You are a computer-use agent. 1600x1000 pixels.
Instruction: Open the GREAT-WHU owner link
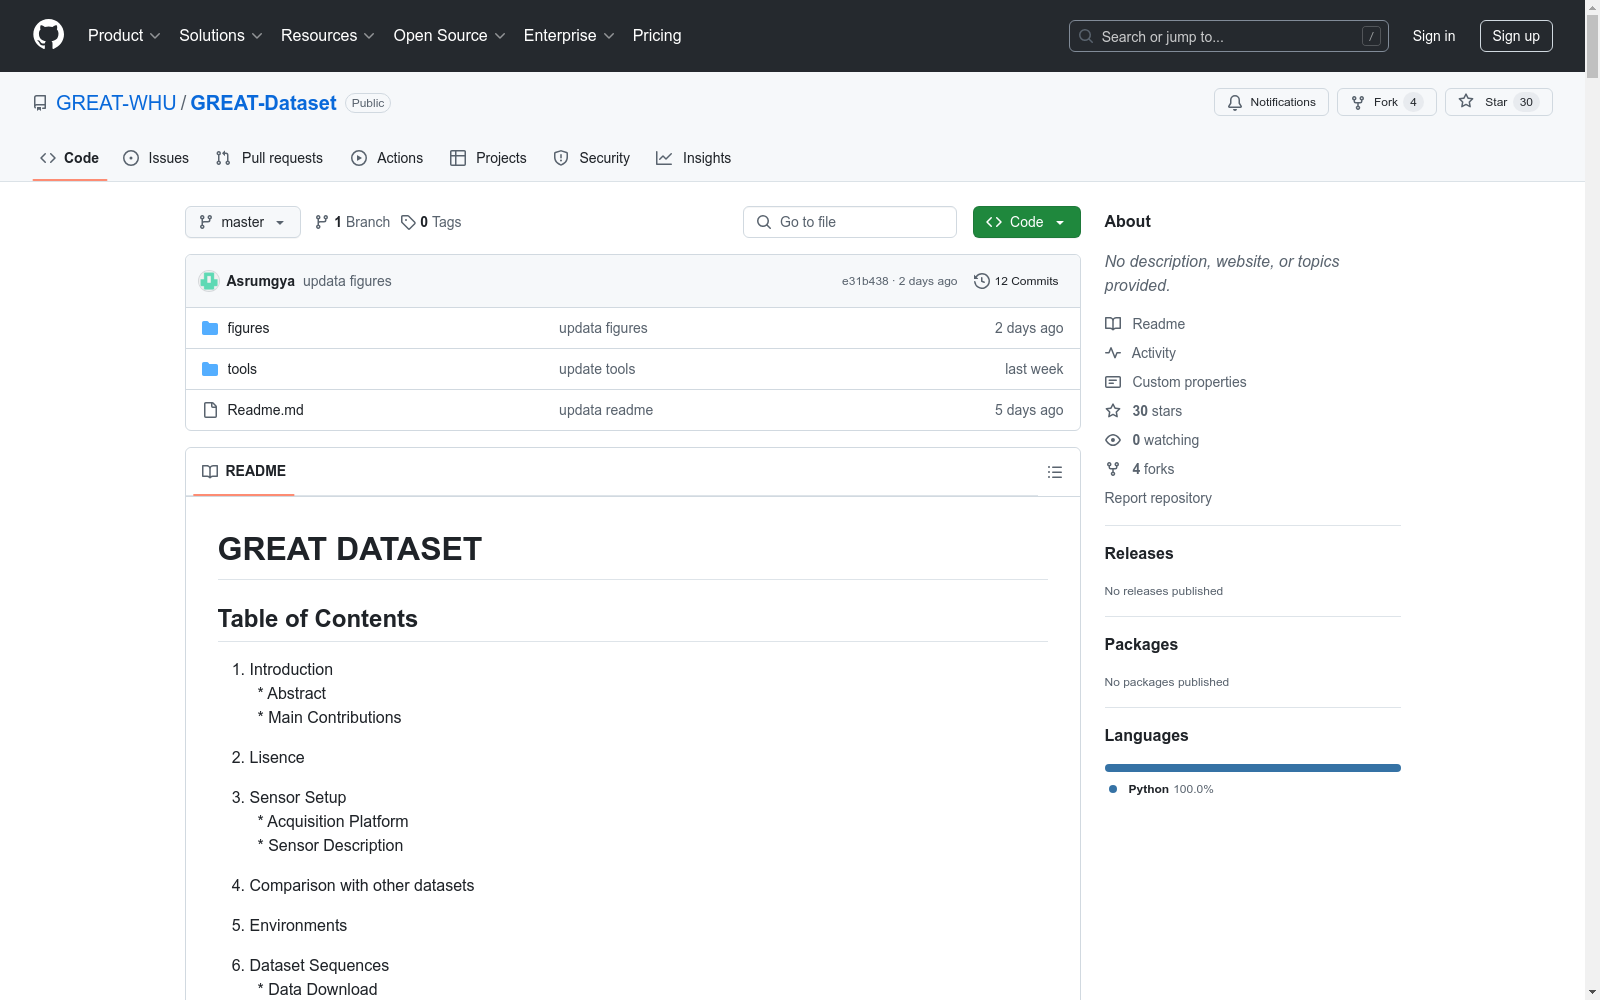116,103
